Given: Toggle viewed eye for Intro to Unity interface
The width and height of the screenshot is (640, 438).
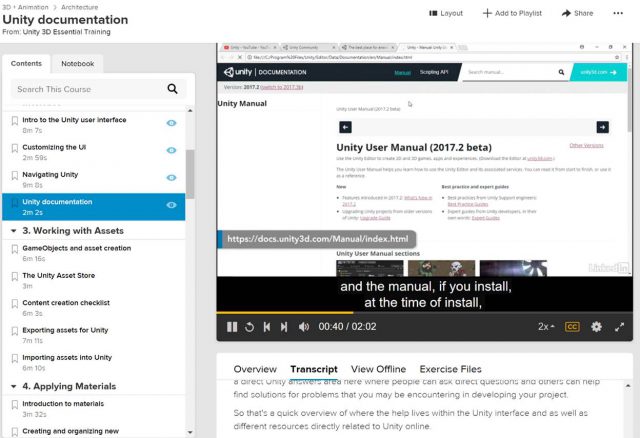Looking at the screenshot, I should (171, 123).
